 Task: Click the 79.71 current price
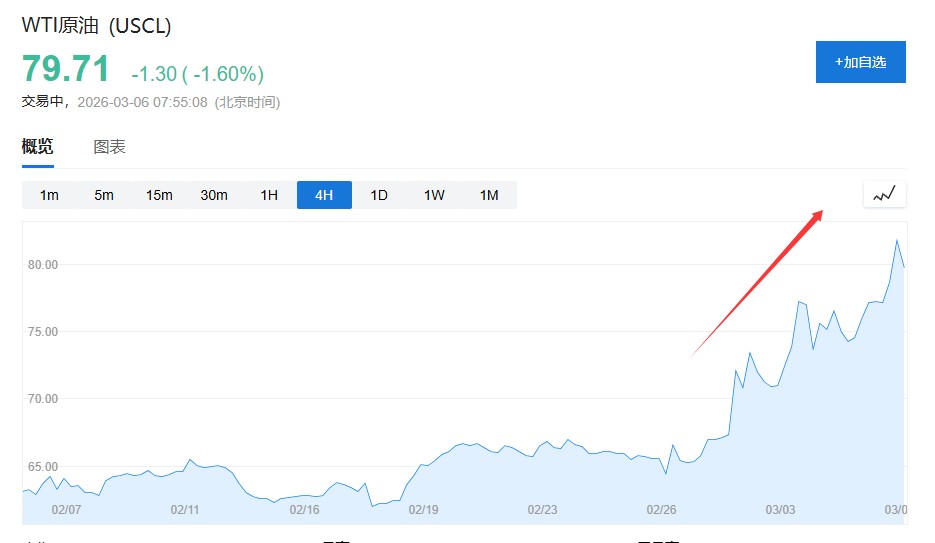tap(66, 70)
